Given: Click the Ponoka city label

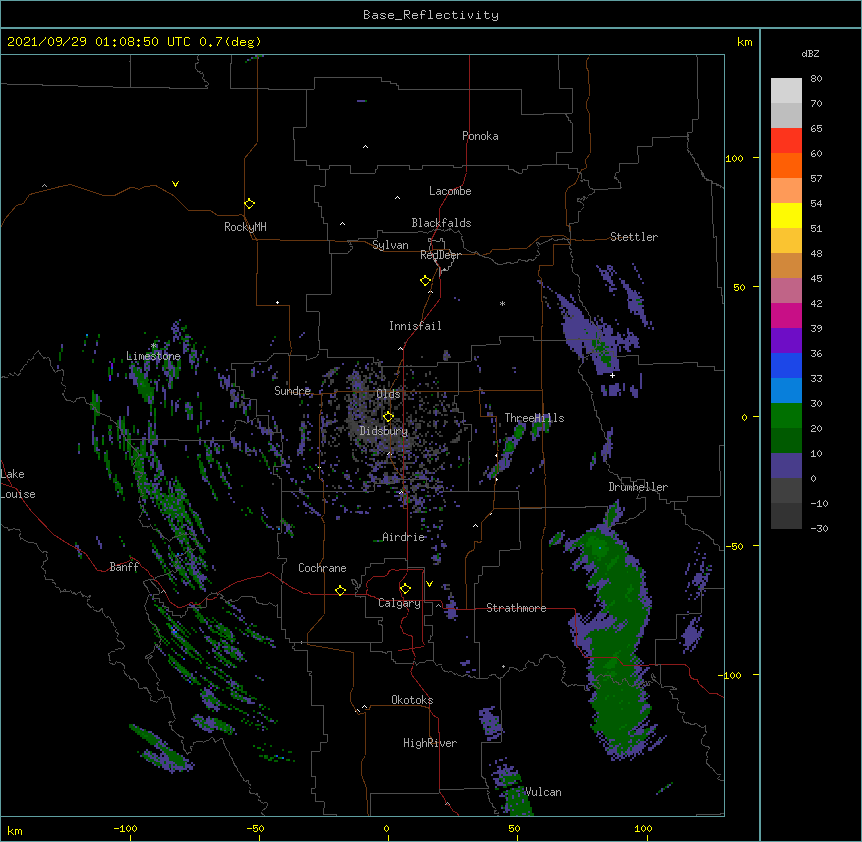Looking at the screenshot, I should [480, 136].
